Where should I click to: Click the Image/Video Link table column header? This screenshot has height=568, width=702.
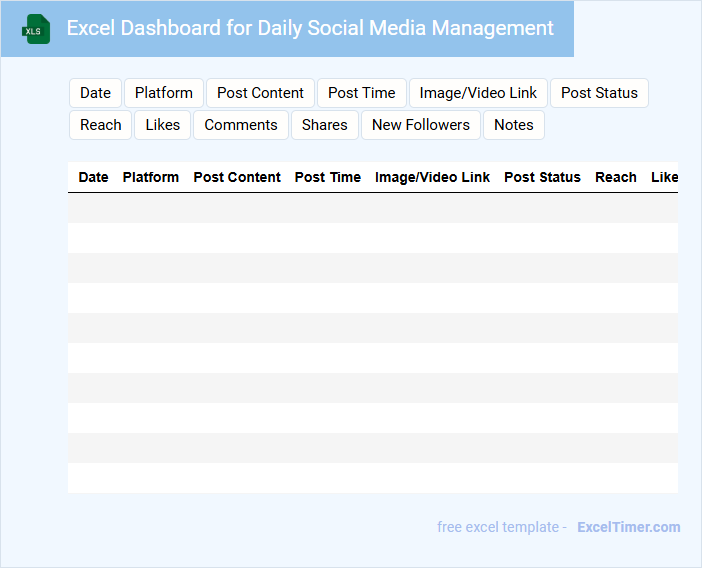[432, 177]
